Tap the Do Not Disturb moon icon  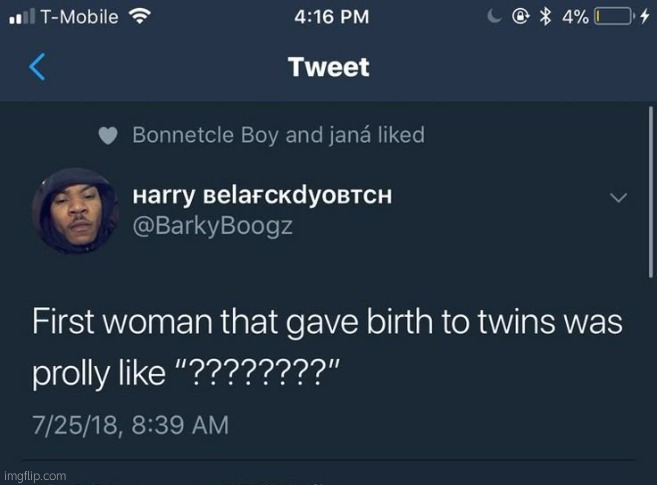coord(493,17)
